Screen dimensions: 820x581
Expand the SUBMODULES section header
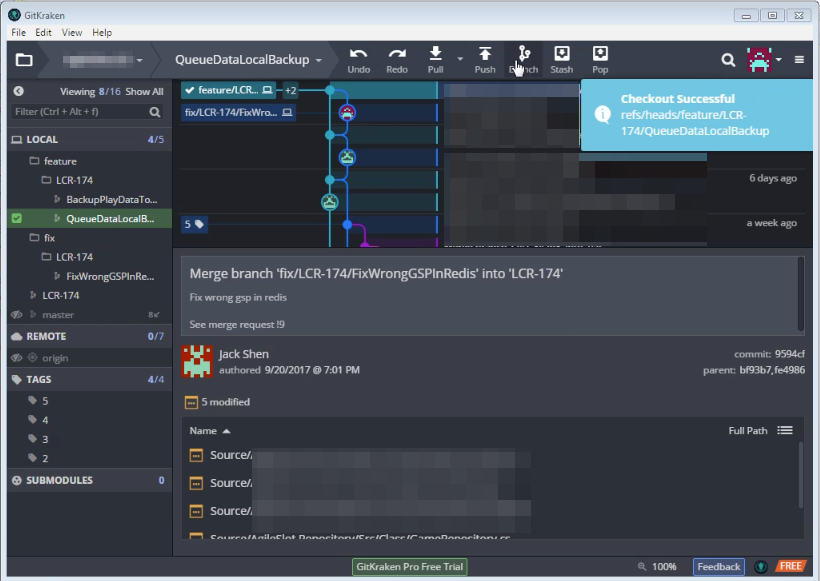(89, 480)
